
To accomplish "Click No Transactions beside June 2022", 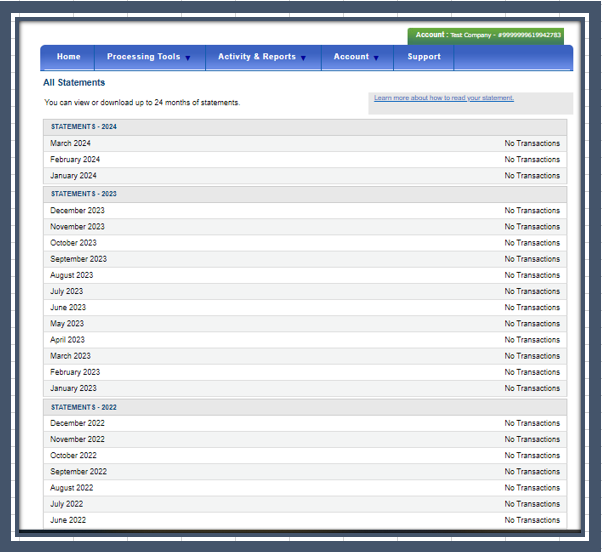I will click(x=532, y=520).
